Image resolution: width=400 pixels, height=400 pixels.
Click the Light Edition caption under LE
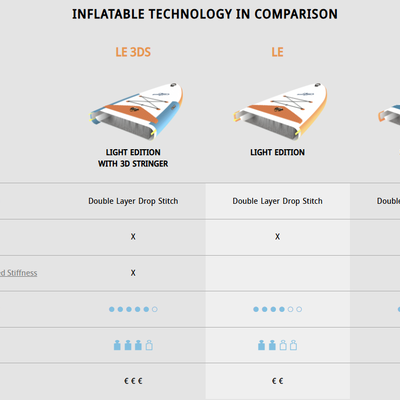point(277,152)
